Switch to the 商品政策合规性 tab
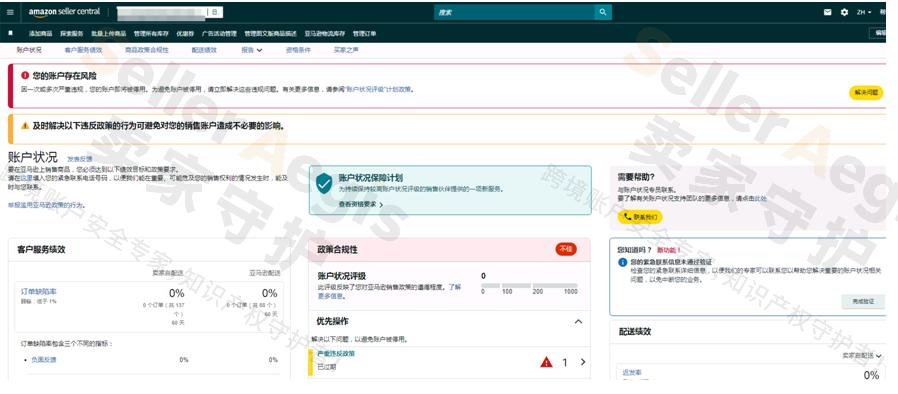Image resolution: width=898 pixels, height=394 pixels. coord(147,50)
